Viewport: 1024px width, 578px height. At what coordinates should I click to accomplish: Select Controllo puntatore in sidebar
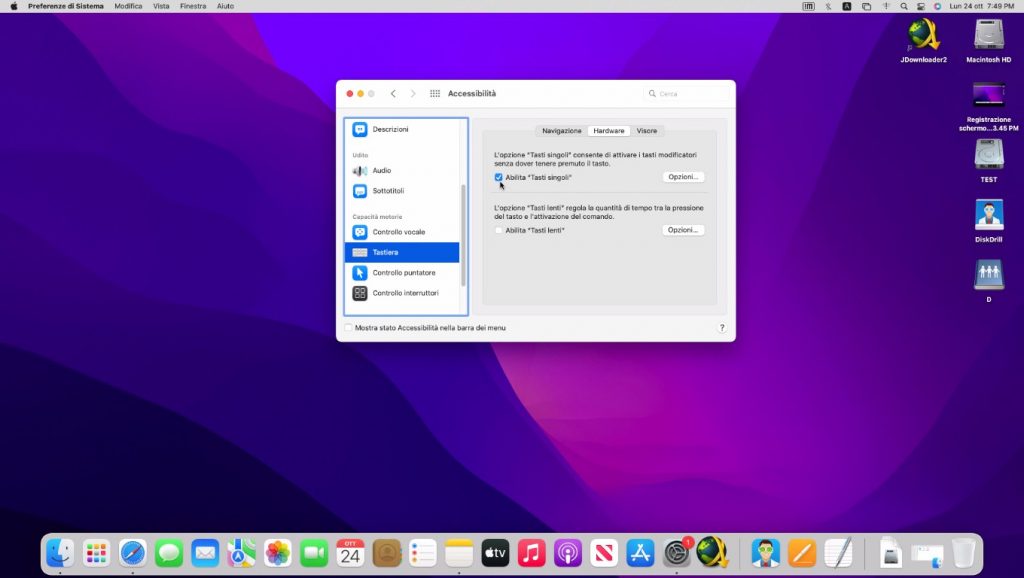(403, 273)
